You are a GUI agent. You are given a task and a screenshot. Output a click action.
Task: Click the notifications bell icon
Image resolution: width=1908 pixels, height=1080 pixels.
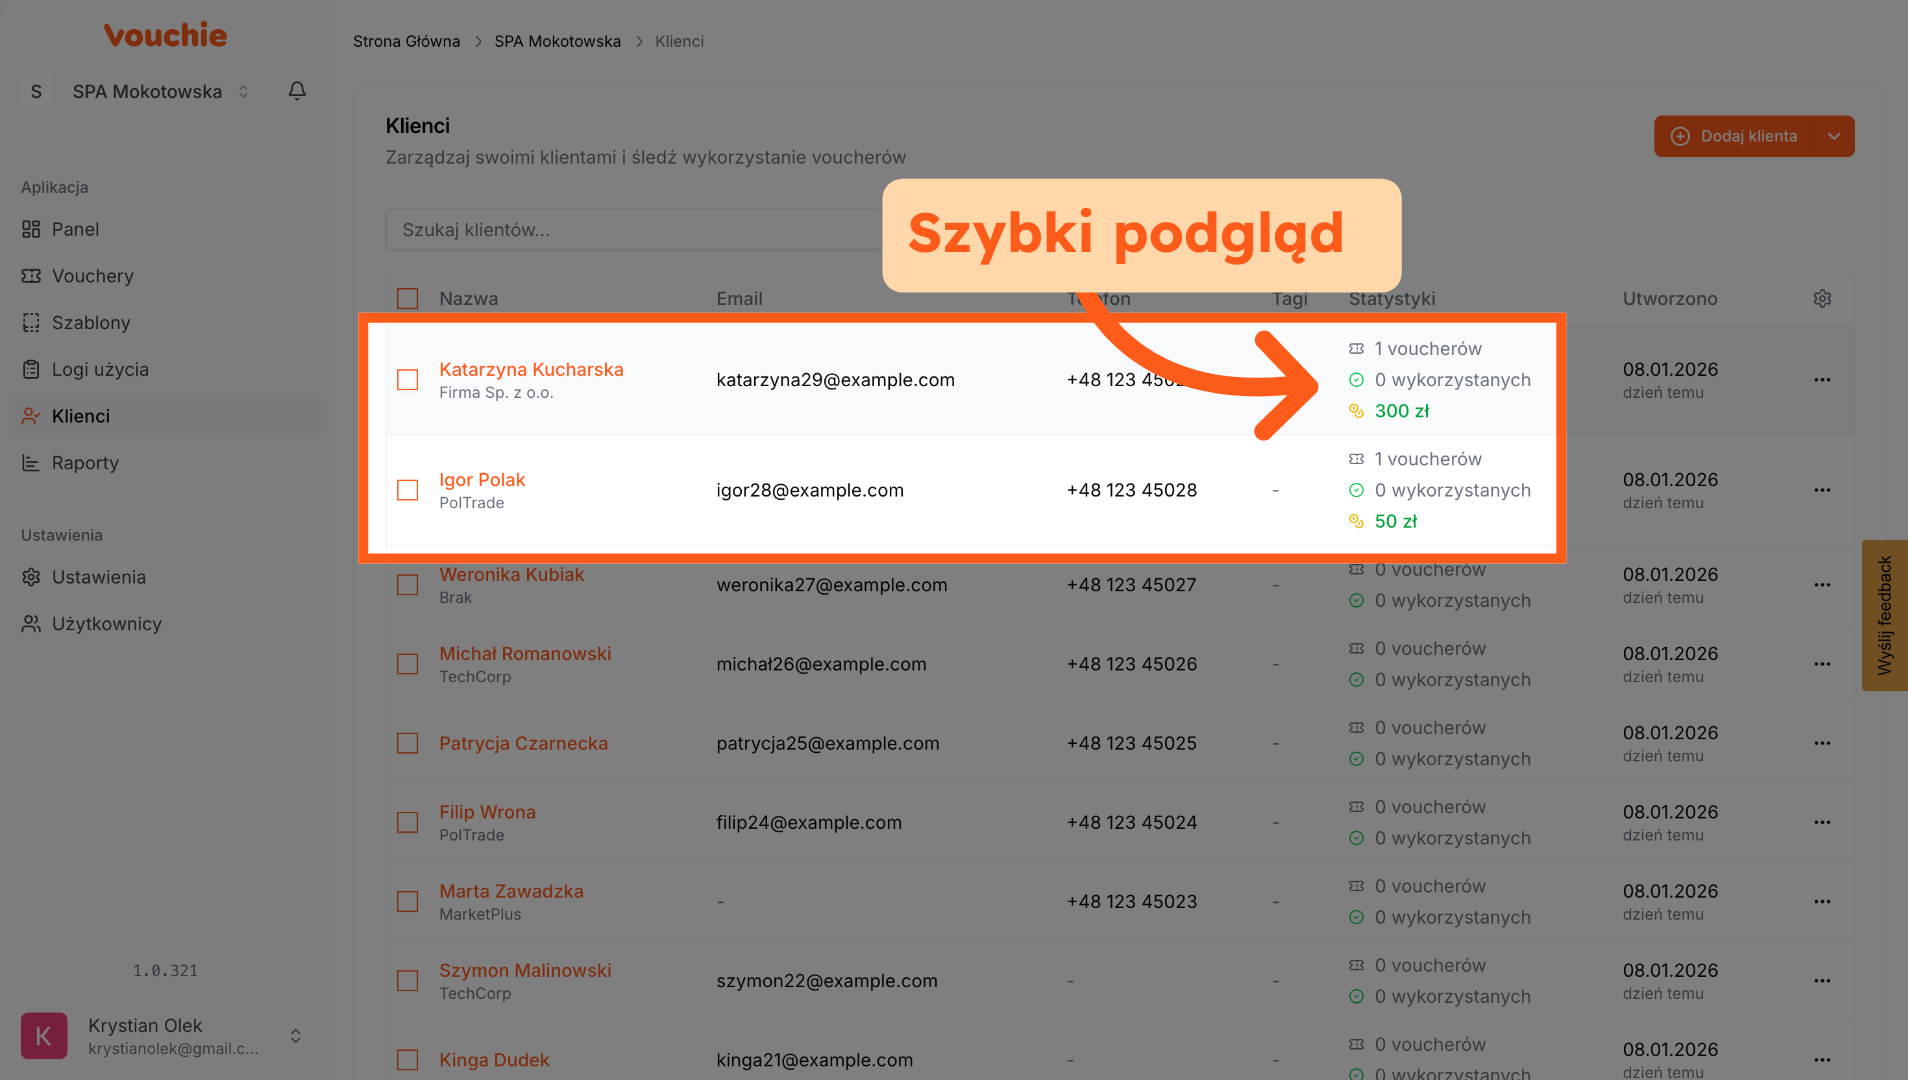point(297,91)
